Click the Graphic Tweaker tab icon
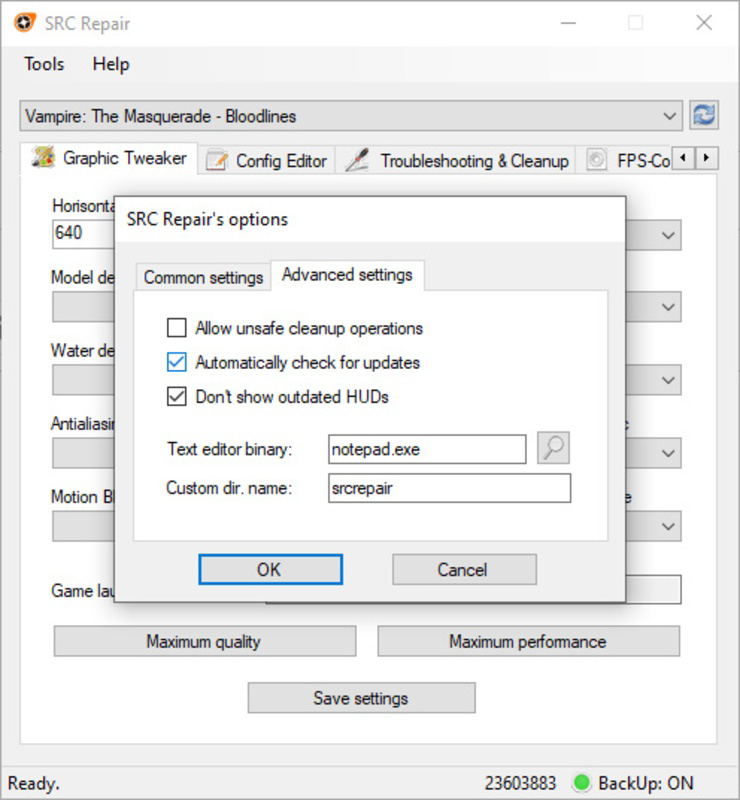Screen dimensions: 740x800 pyautogui.click(x=43, y=157)
